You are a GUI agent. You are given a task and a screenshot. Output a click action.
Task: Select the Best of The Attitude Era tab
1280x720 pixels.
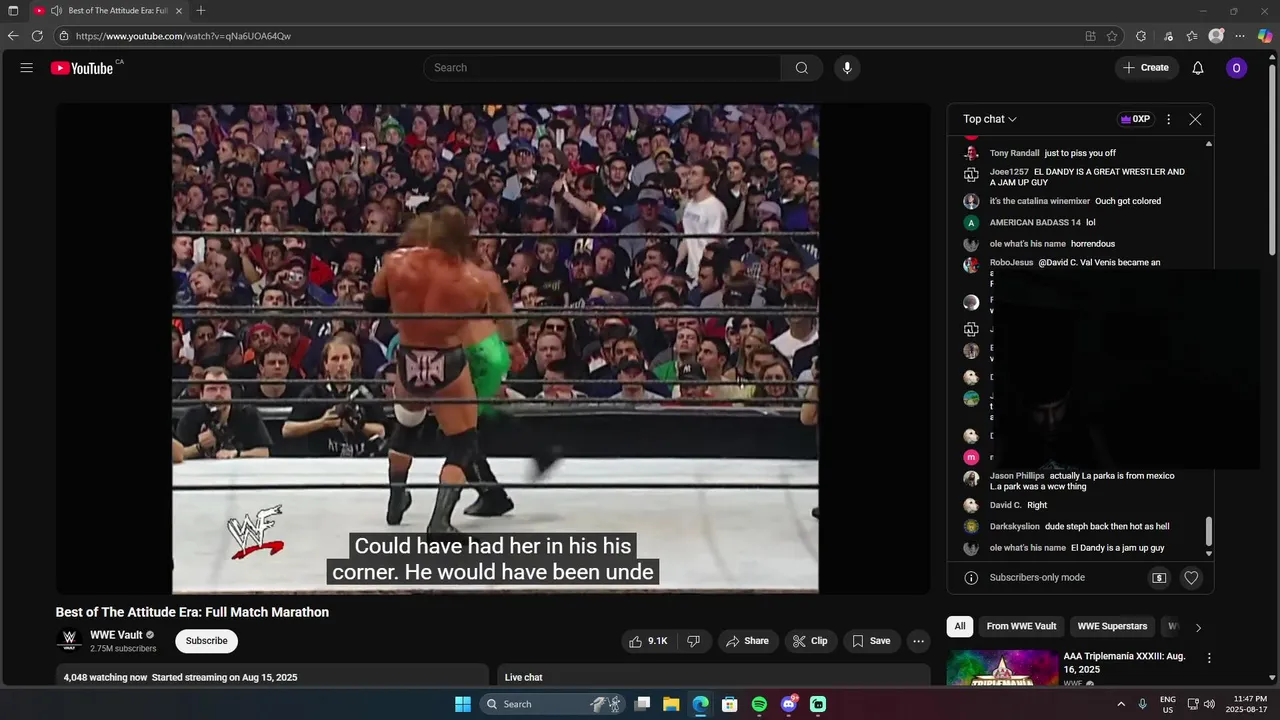[x=109, y=11]
